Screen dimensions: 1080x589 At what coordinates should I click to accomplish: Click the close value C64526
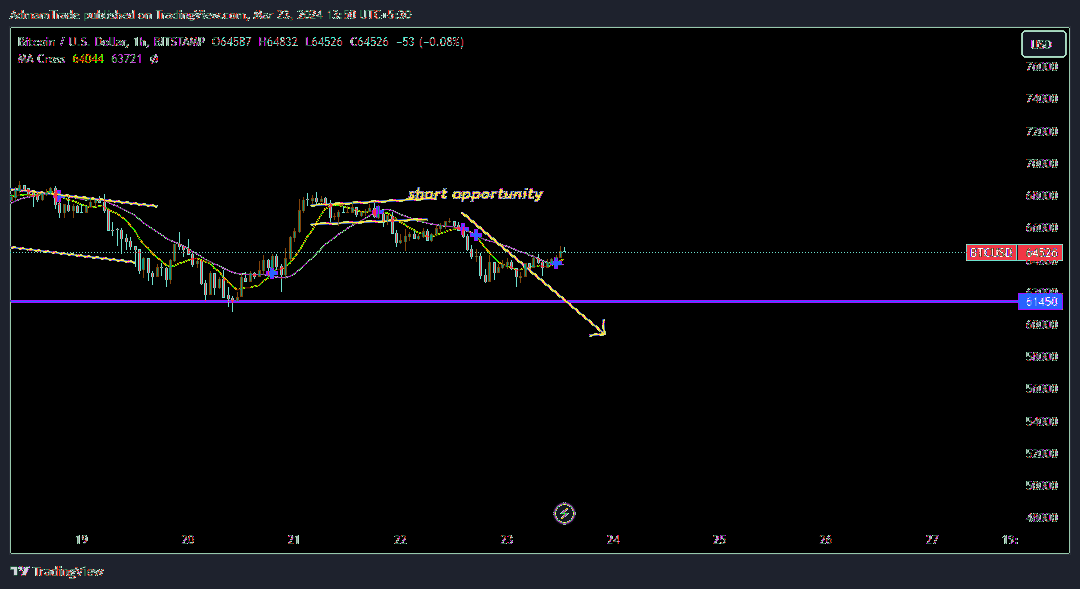pos(369,42)
